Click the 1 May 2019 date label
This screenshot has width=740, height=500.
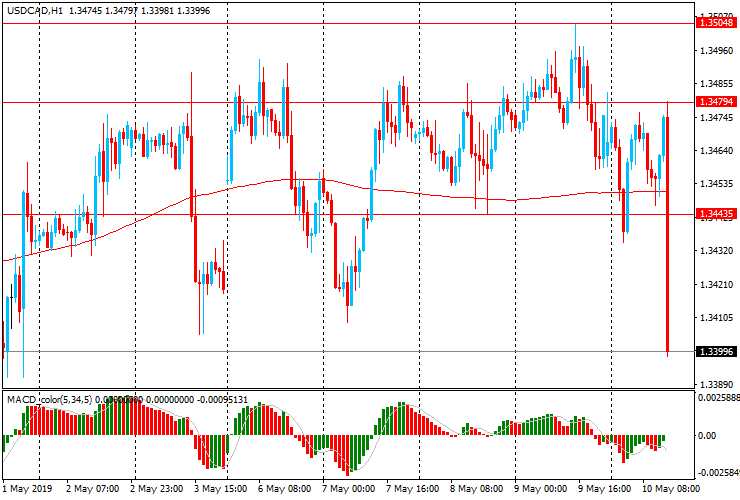tap(27, 489)
